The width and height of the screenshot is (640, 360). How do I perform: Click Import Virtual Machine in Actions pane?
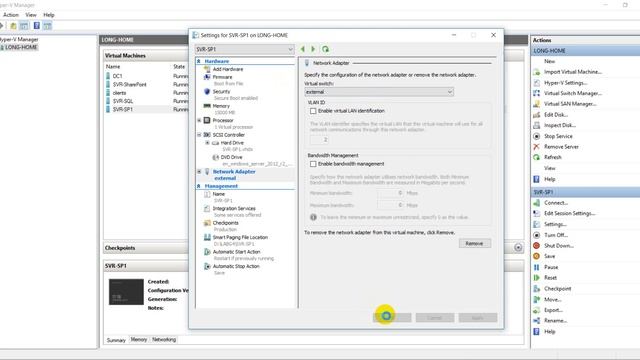point(573,72)
